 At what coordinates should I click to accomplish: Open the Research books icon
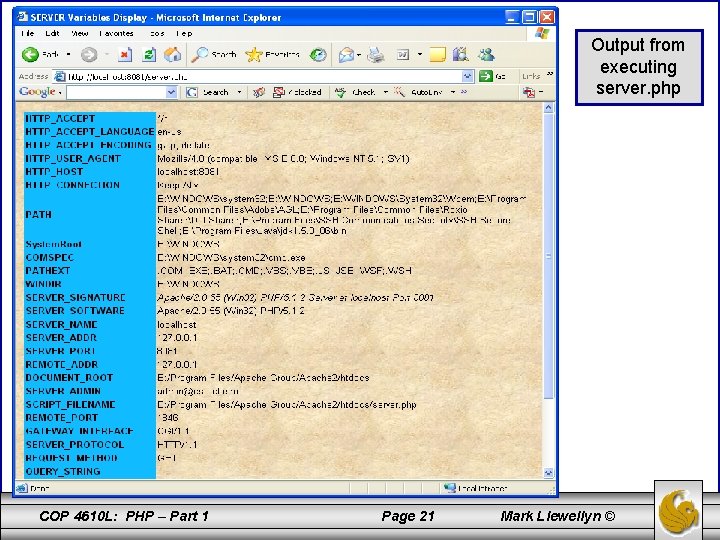[x=461, y=55]
